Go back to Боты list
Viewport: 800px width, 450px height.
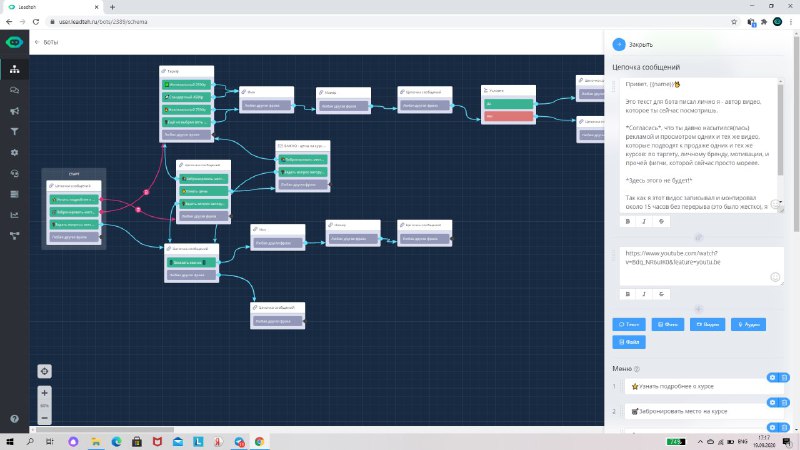tap(46, 42)
